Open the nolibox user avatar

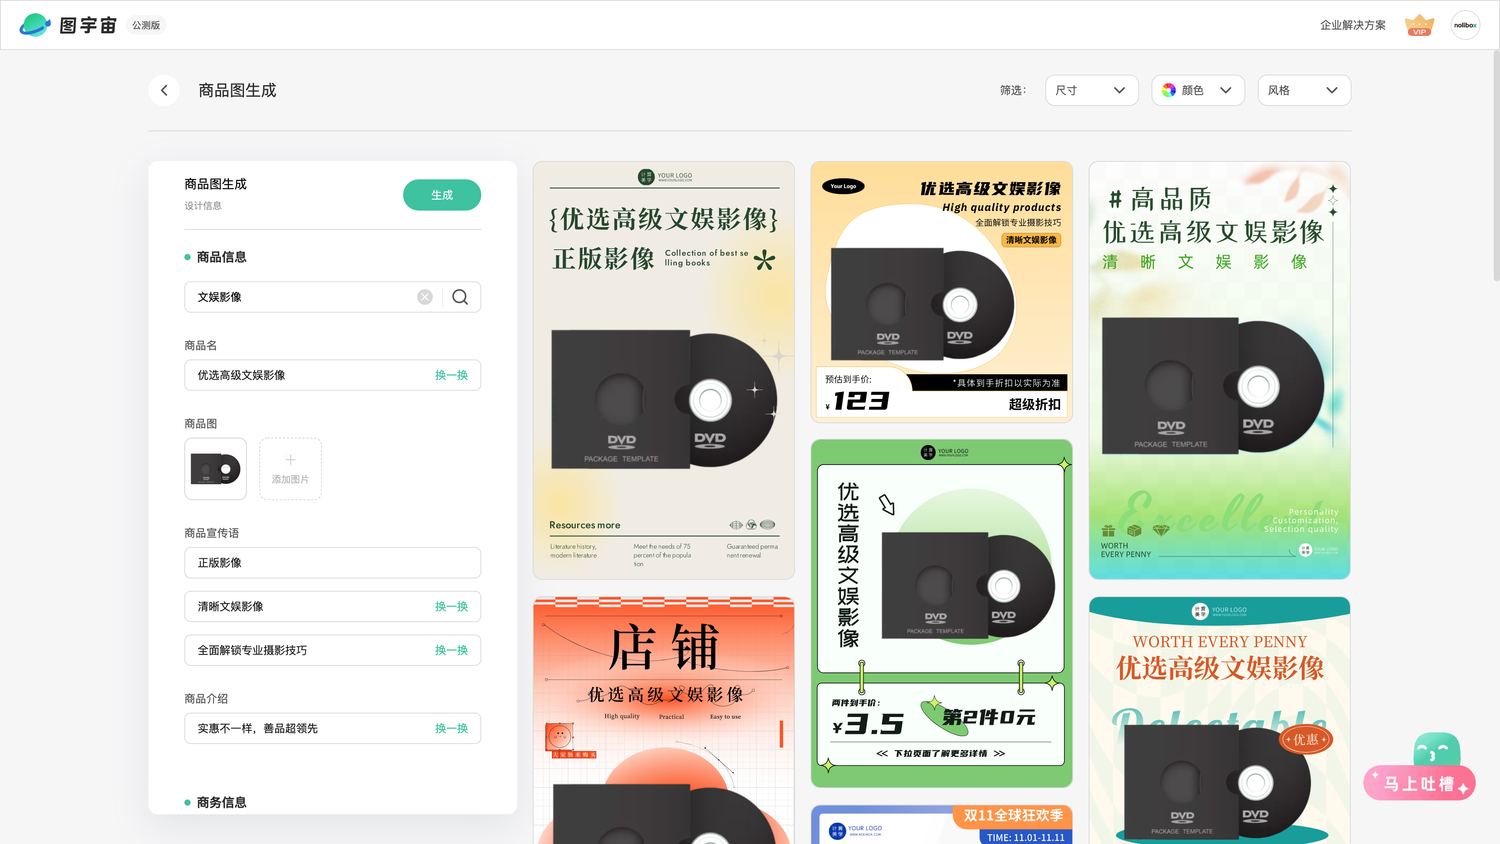coord(1465,25)
